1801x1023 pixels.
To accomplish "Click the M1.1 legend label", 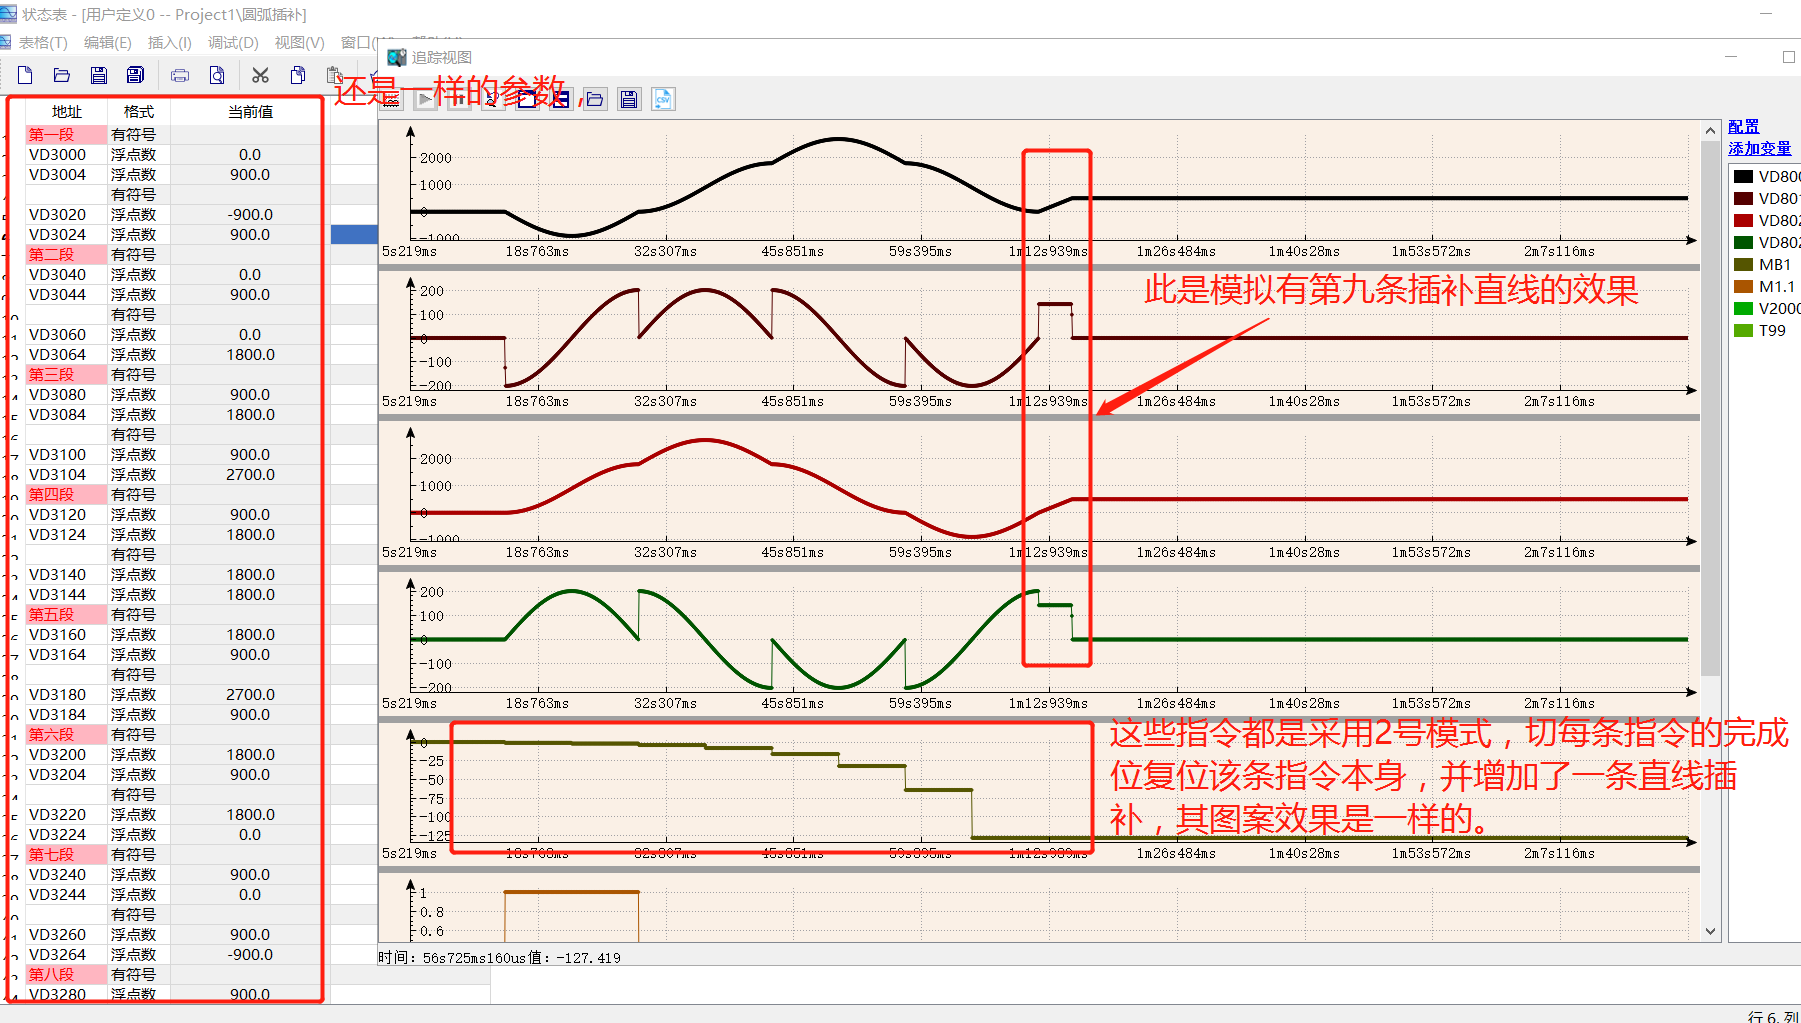I will click(1777, 287).
